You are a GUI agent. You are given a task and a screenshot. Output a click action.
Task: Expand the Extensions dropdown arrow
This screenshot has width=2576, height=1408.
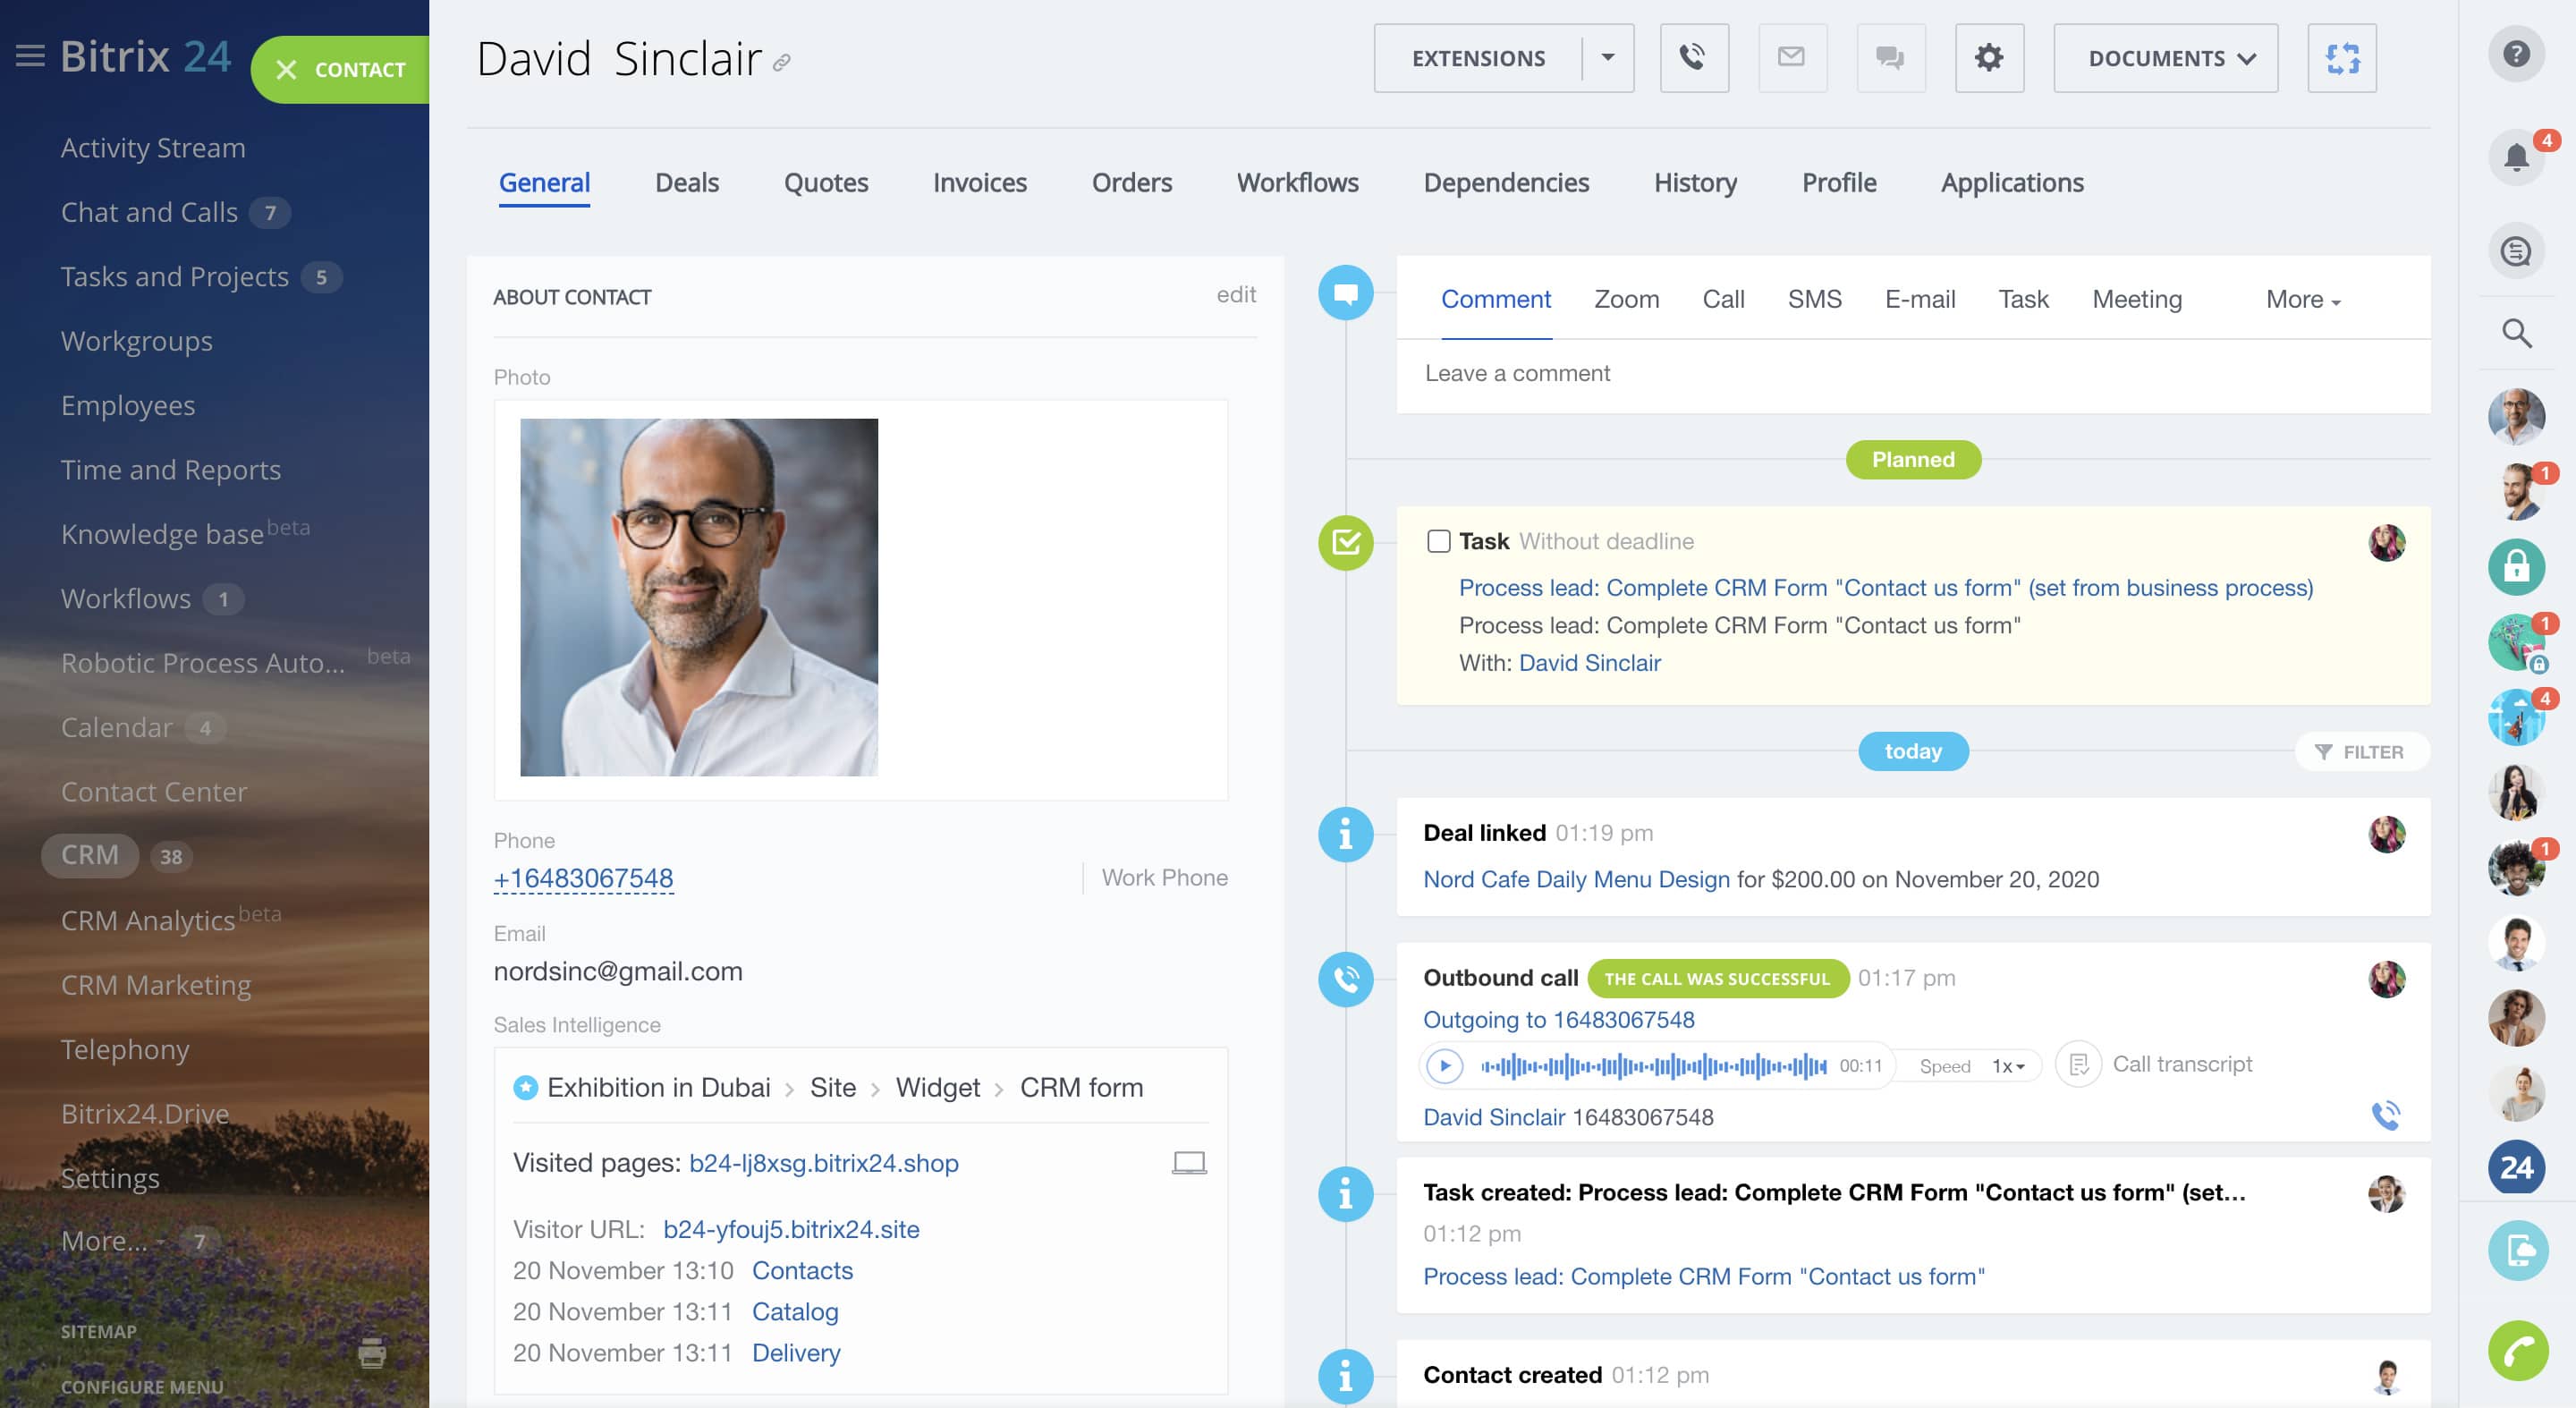click(1607, 58)
